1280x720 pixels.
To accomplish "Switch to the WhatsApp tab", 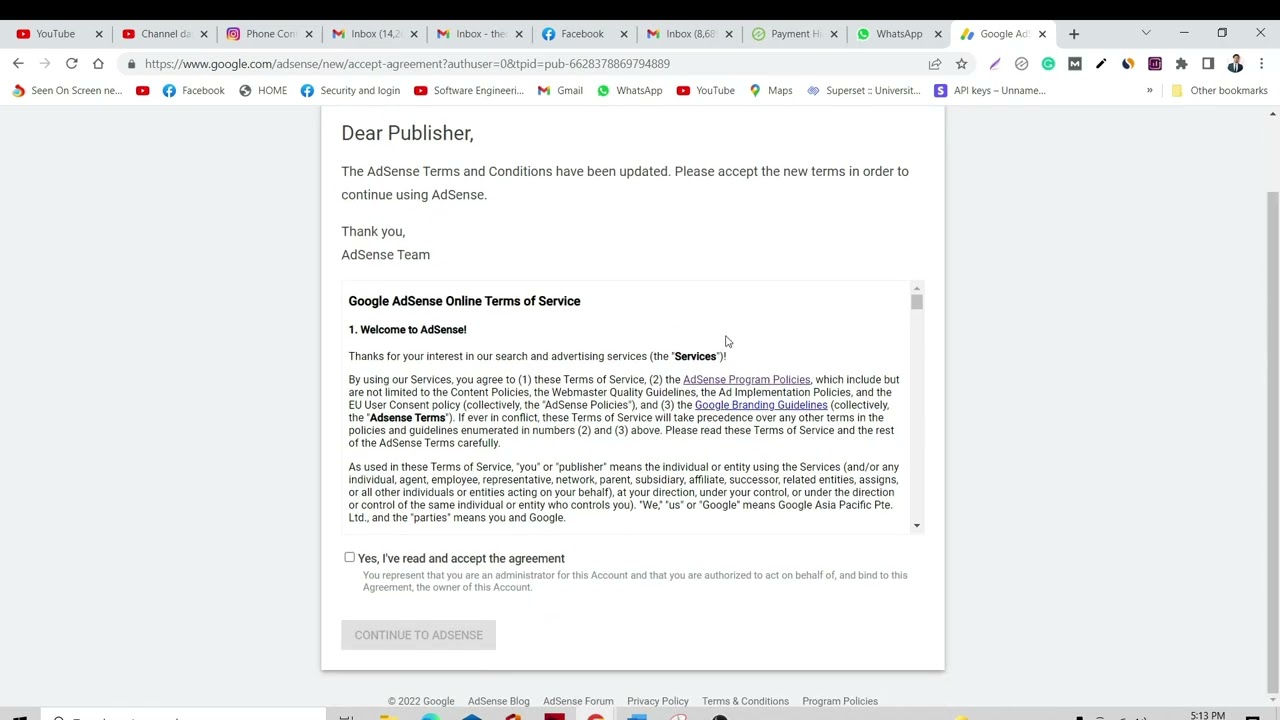I will (x=899, y=34).
